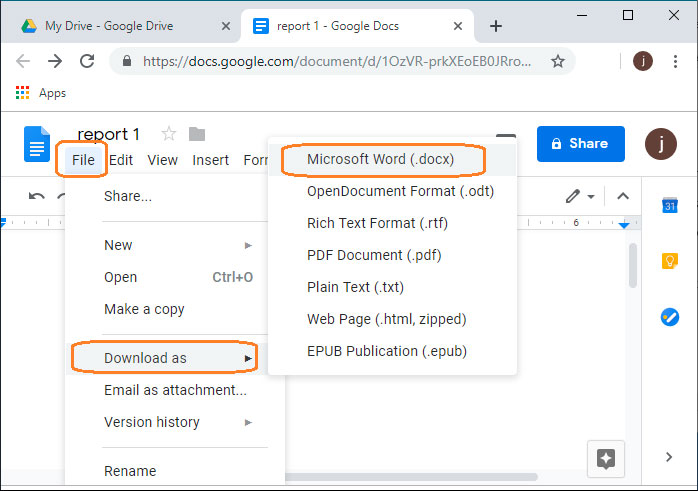Bookmark this page with the star icon
The height and width of the screenshot is (491, 698).
coord(558,61)
